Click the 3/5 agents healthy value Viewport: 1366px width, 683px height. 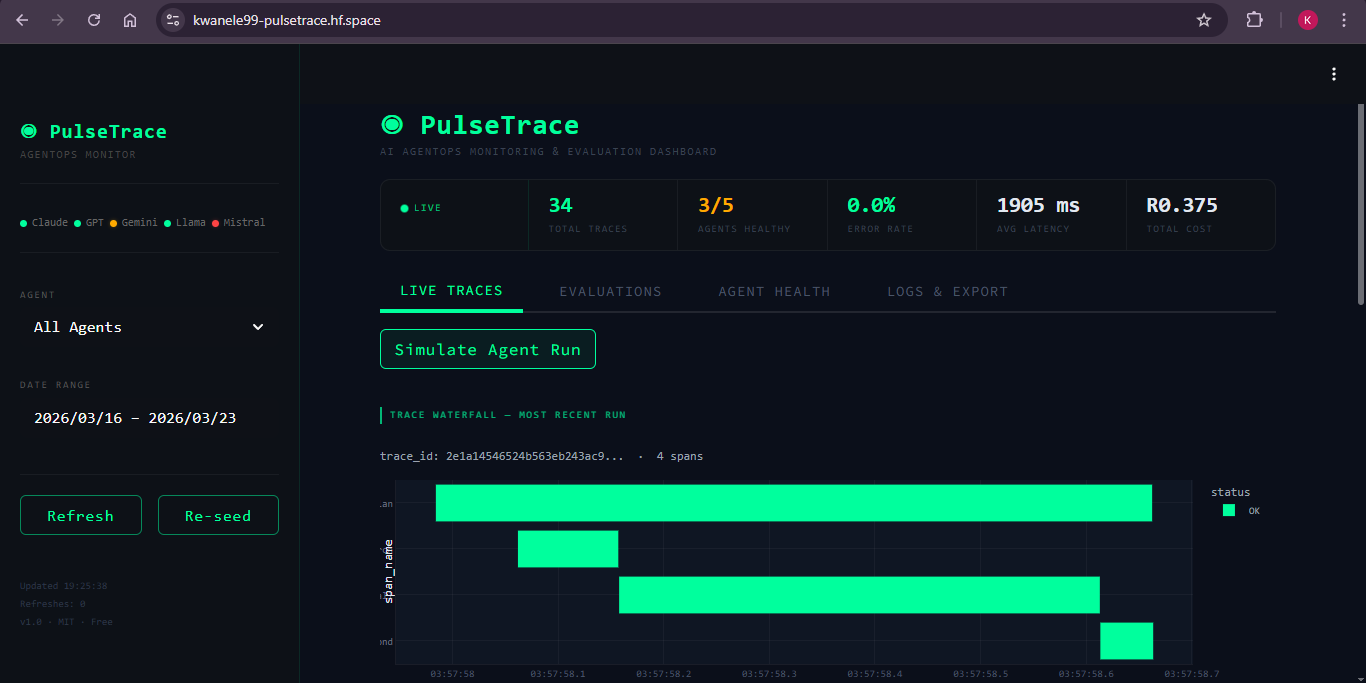[x=716, y=205]
